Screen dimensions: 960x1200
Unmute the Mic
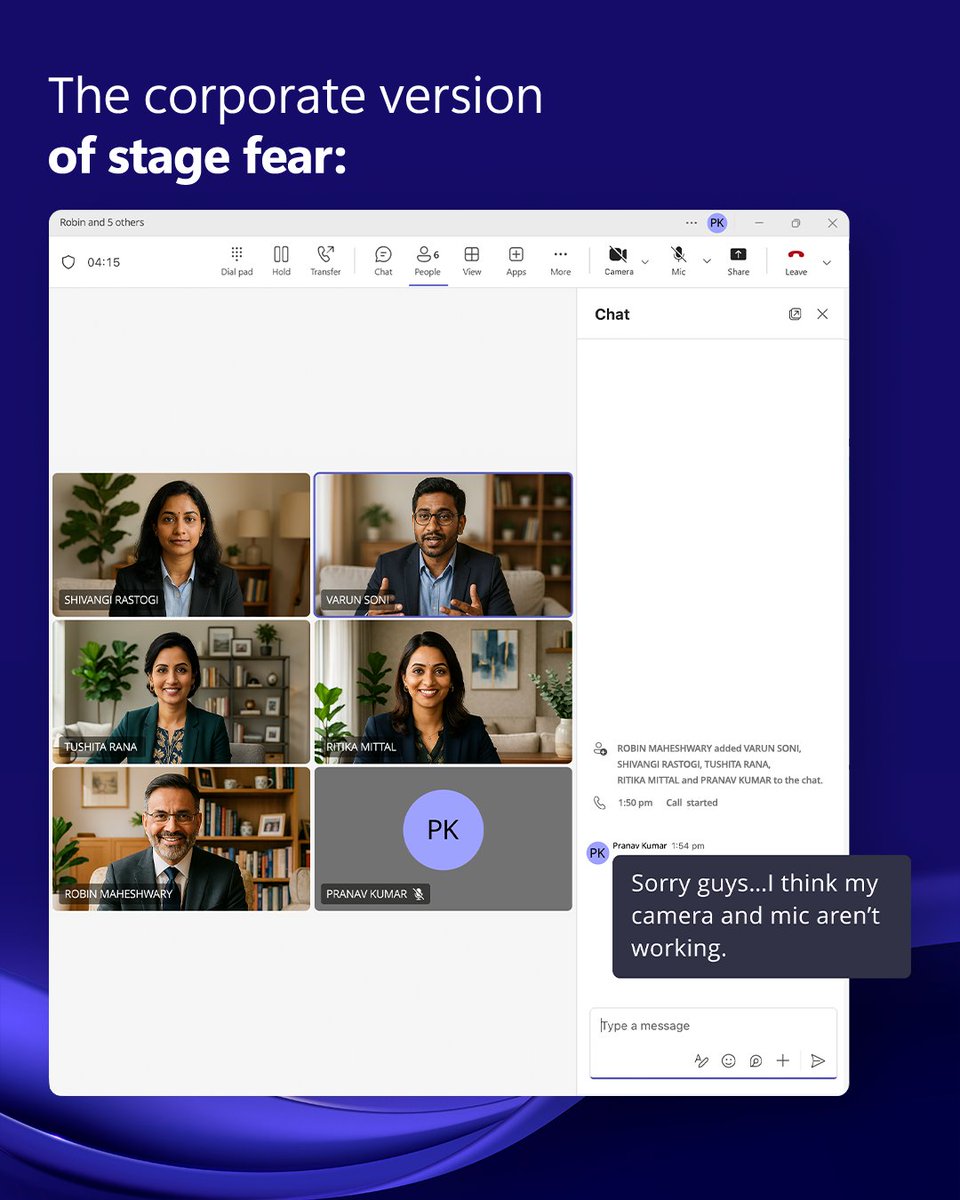[678, 261]
